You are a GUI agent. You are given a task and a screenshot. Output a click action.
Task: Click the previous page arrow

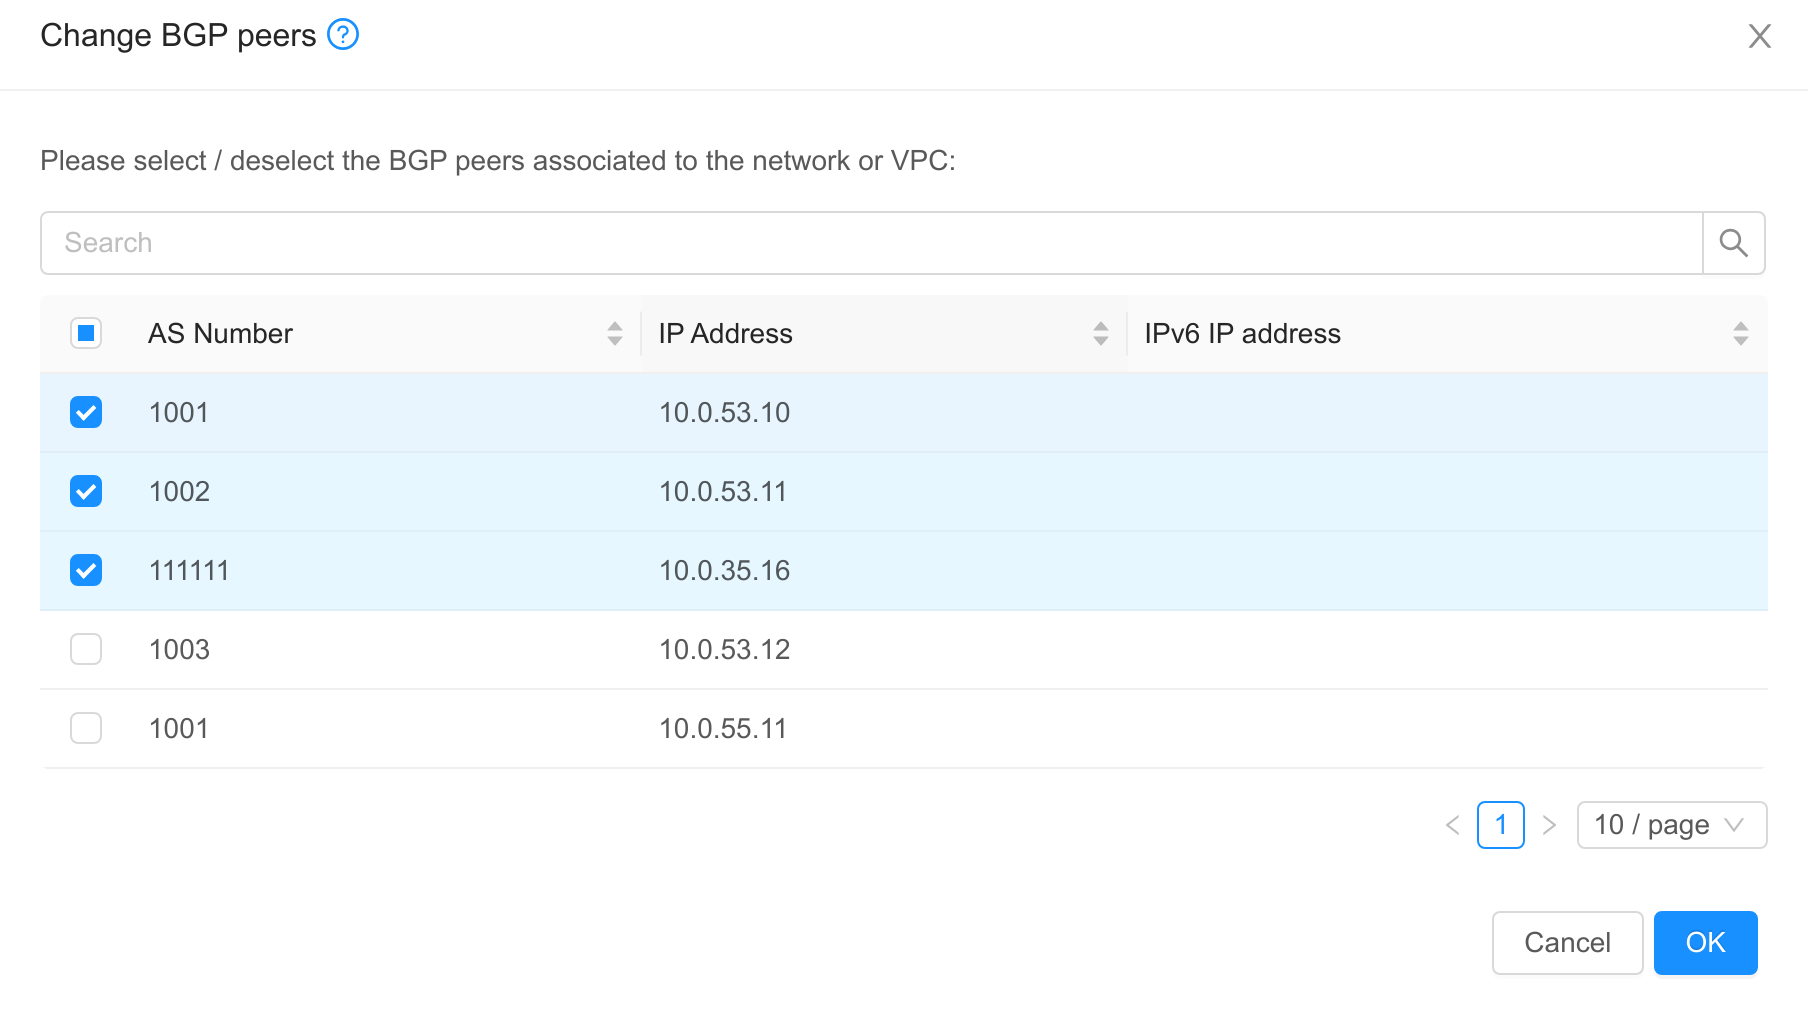[1452, 825]
